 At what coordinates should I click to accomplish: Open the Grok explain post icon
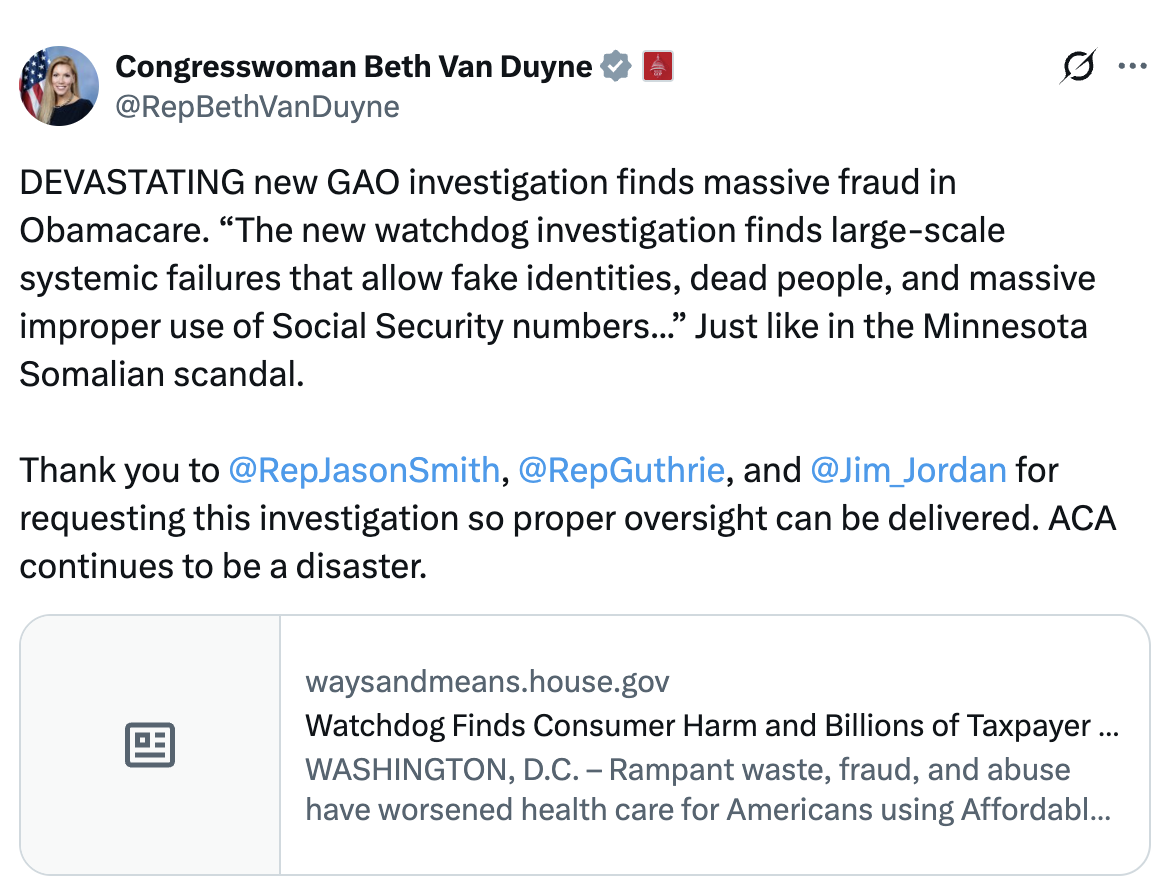tap(1080, 67)
